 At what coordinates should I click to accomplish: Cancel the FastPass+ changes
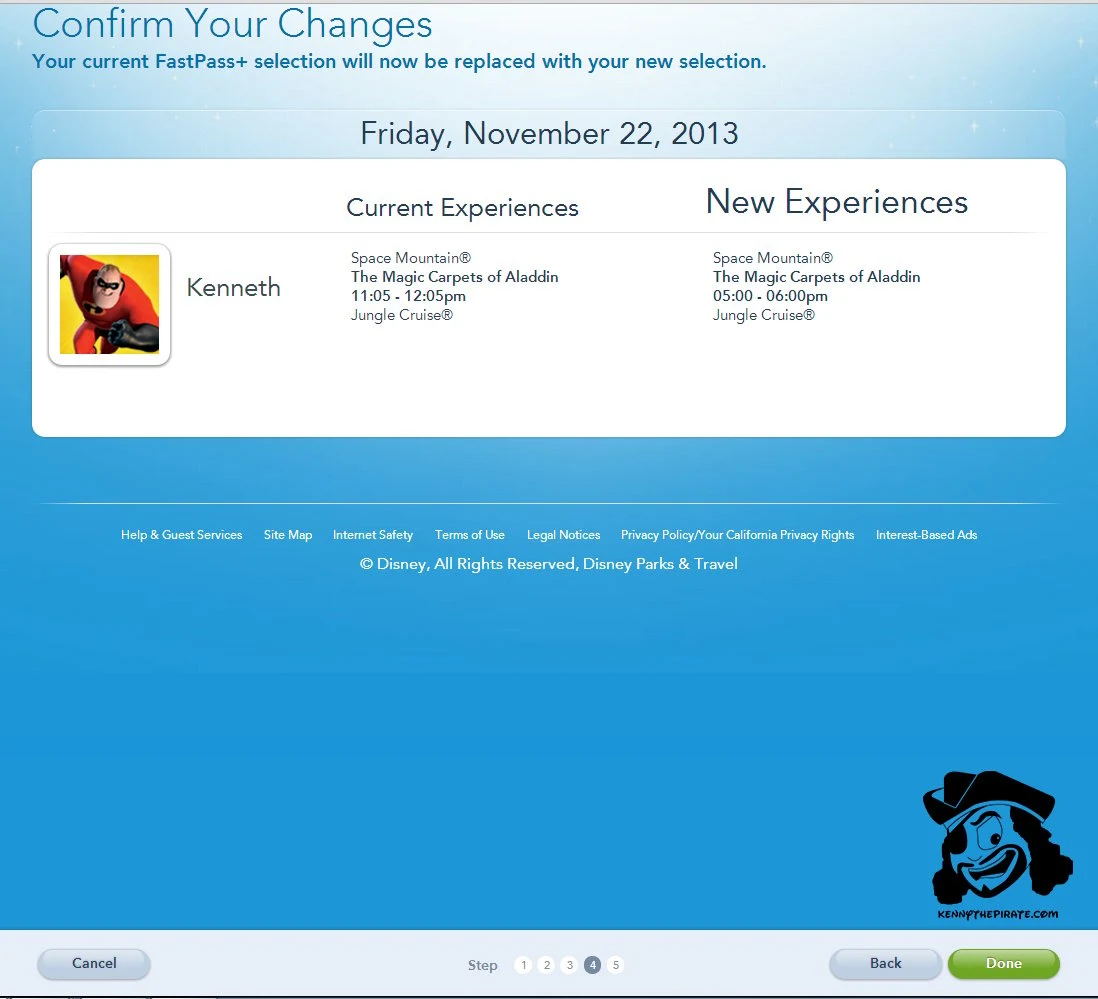tap(94, 963)
